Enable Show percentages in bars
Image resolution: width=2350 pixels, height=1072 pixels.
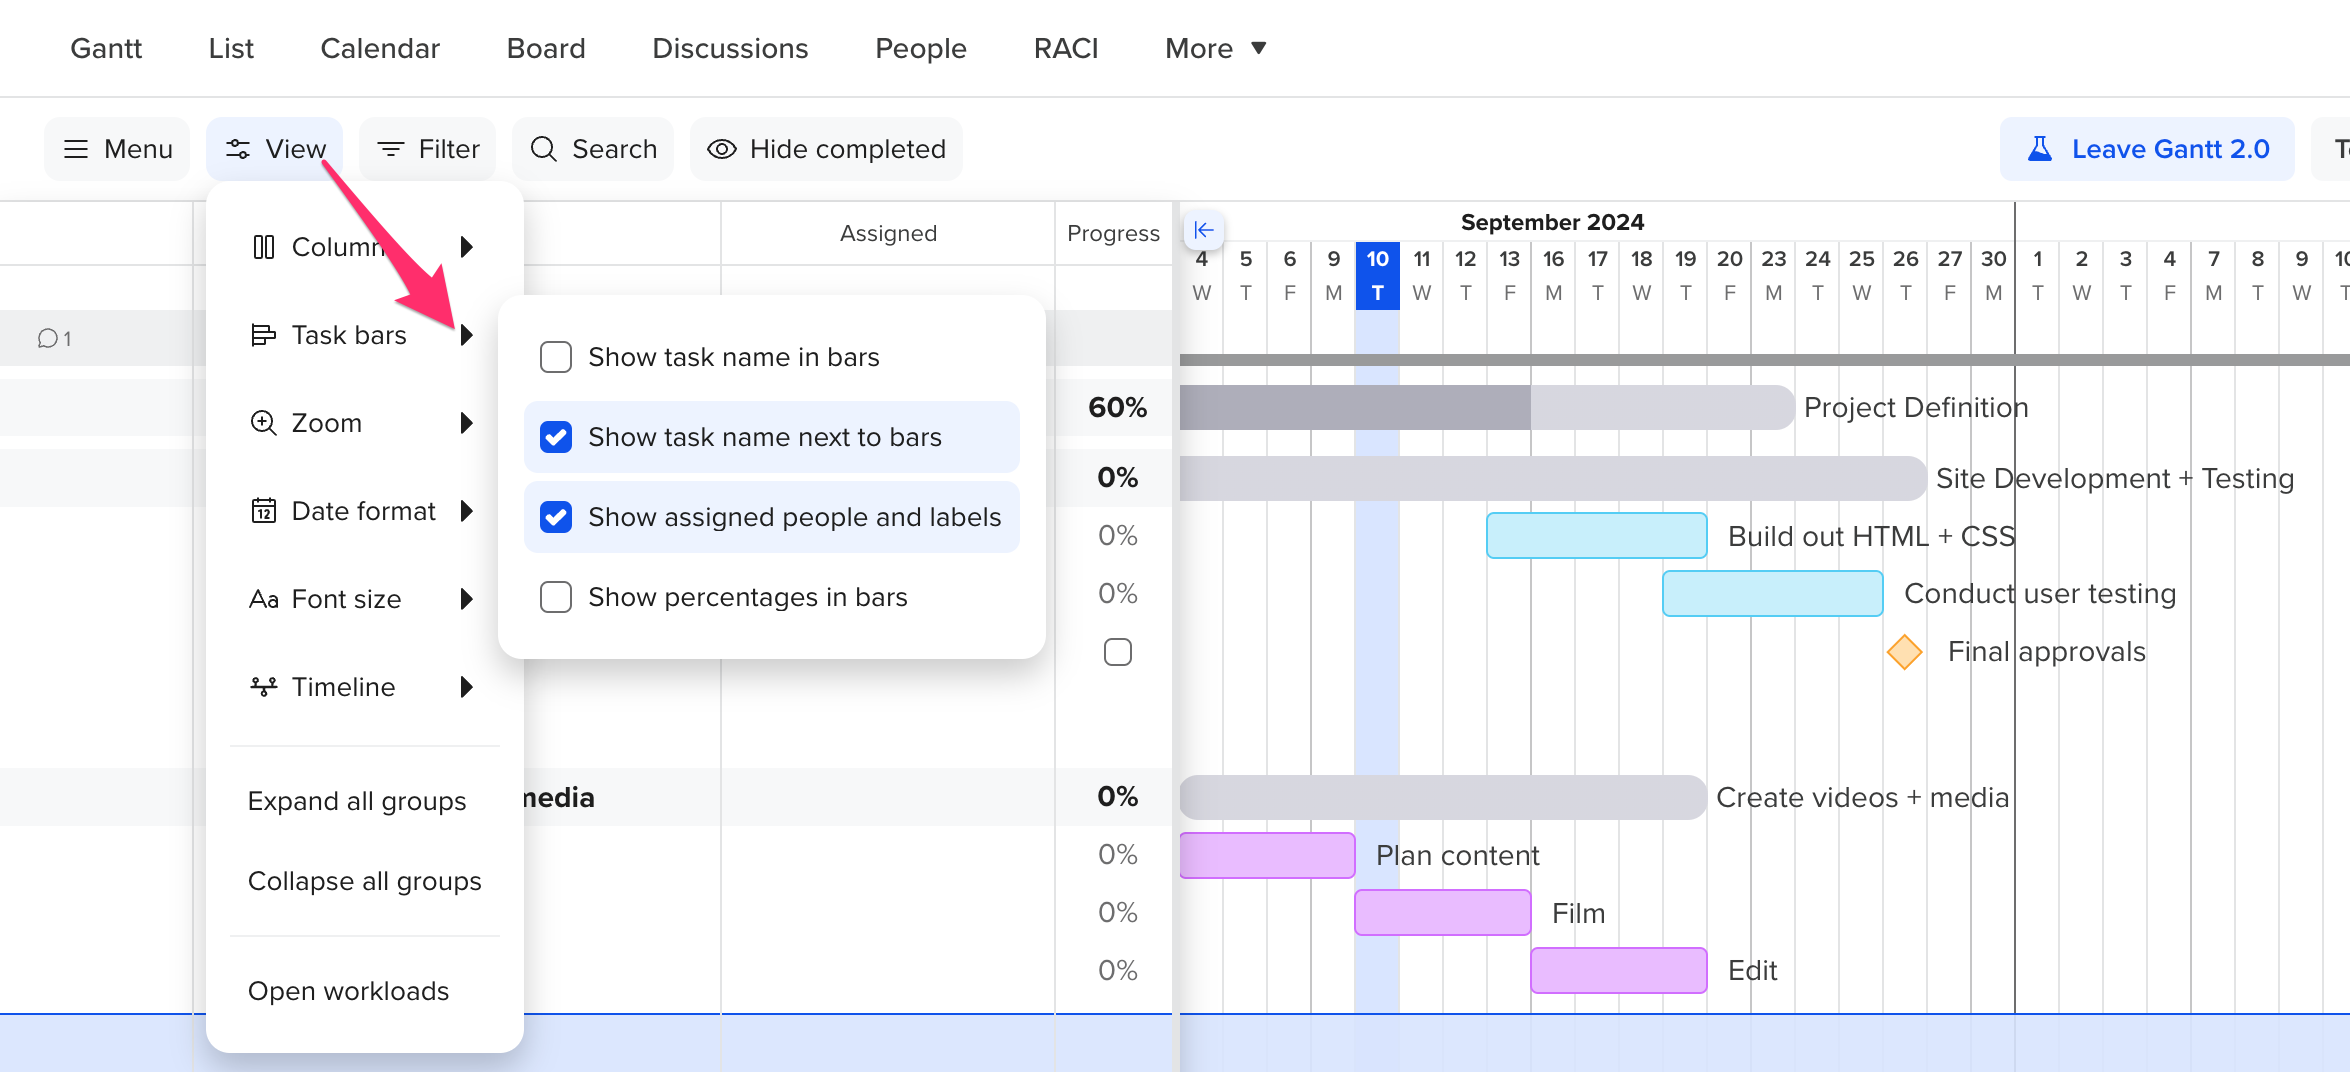(x=556, y=597)
